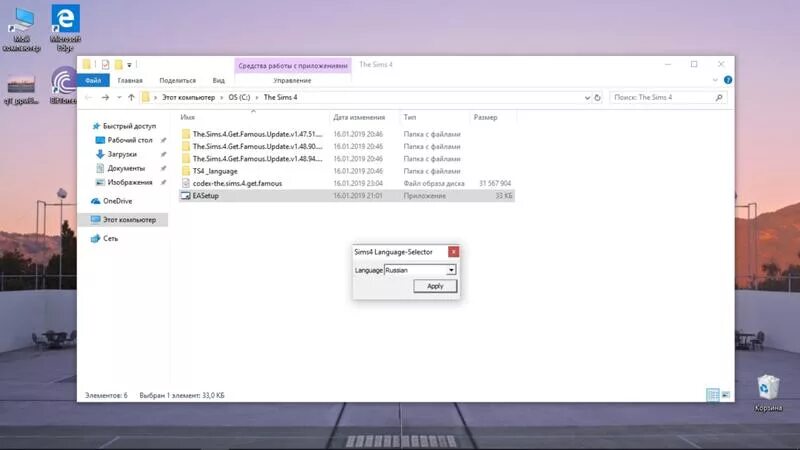Select Сеть in the navigation pane
The width and height of the screenshot is (800, 450).
pos(110,238)
